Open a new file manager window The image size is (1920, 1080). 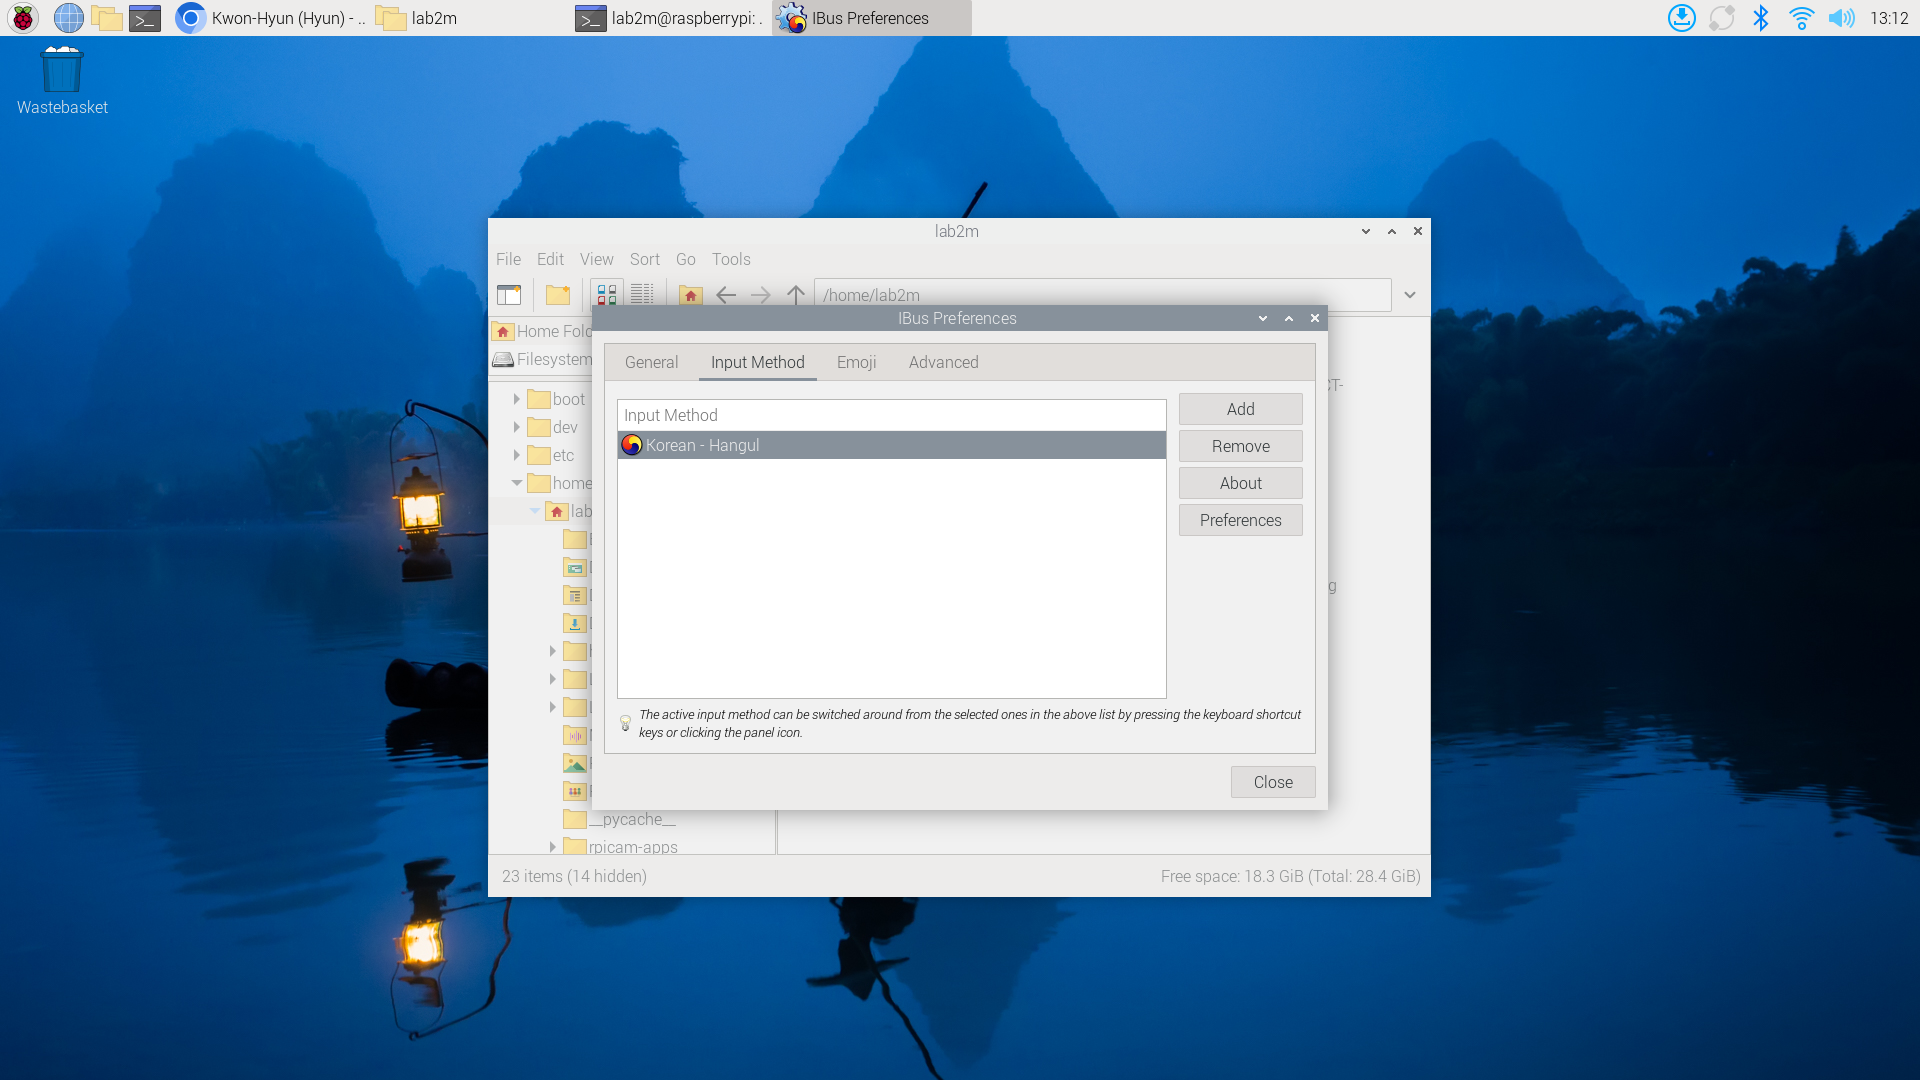tap(510, 294)
